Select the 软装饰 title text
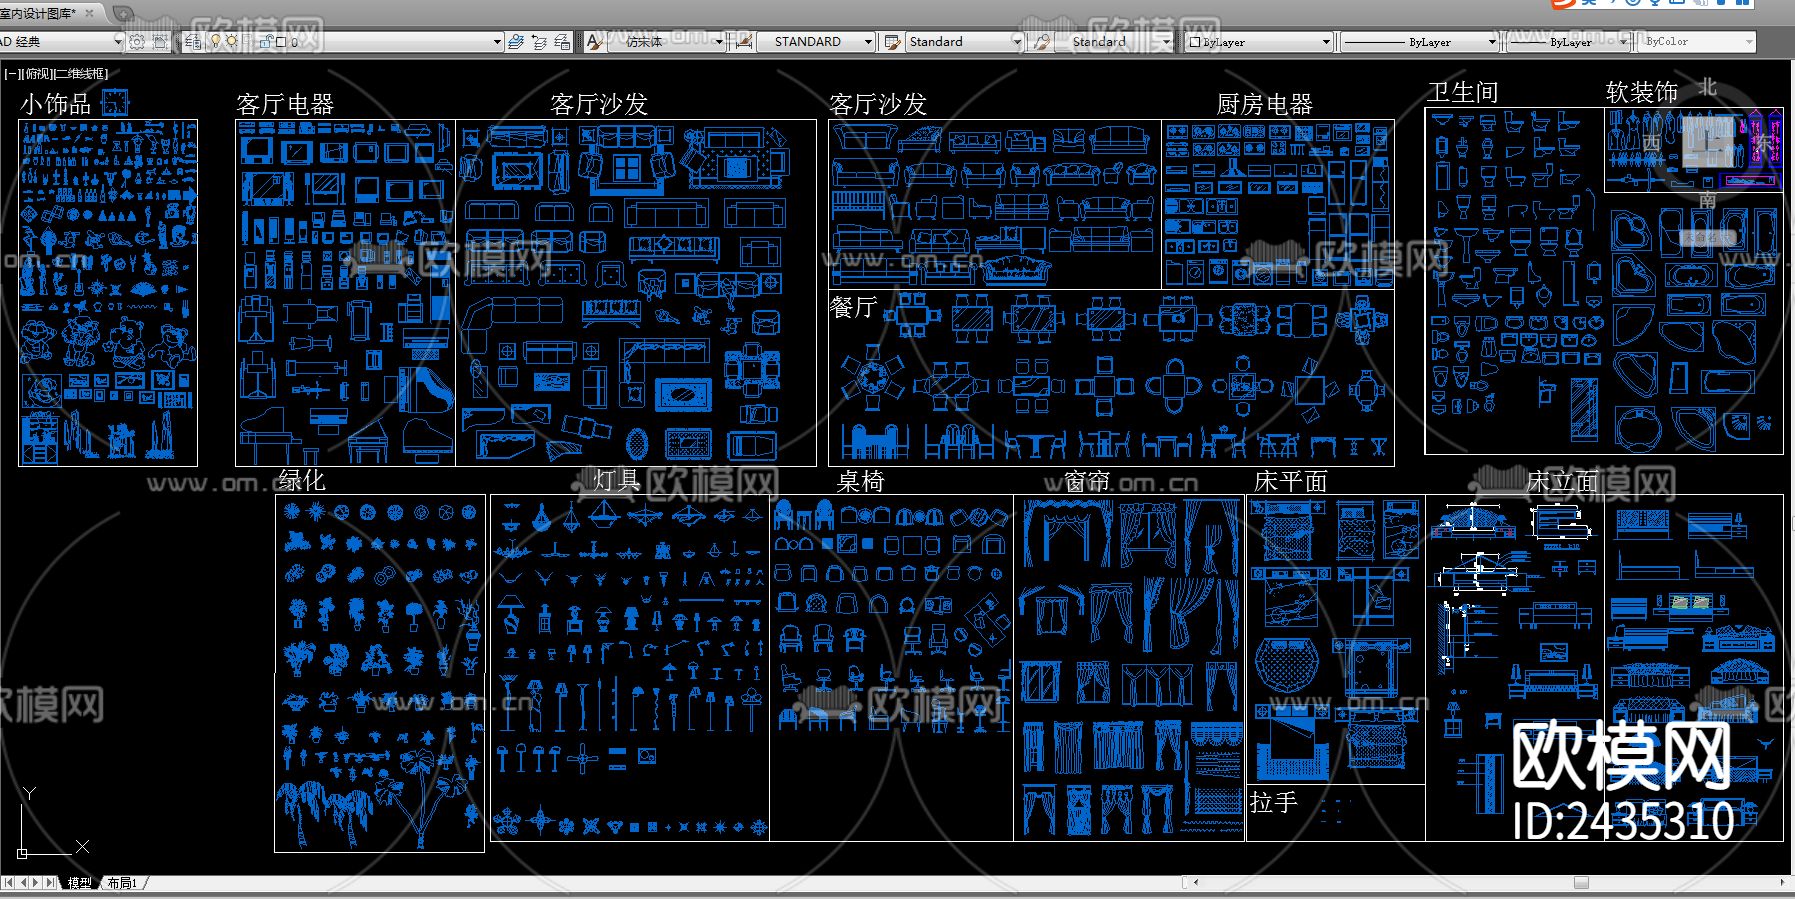This screenshot has width=1795, height=899. (1641, 92)
